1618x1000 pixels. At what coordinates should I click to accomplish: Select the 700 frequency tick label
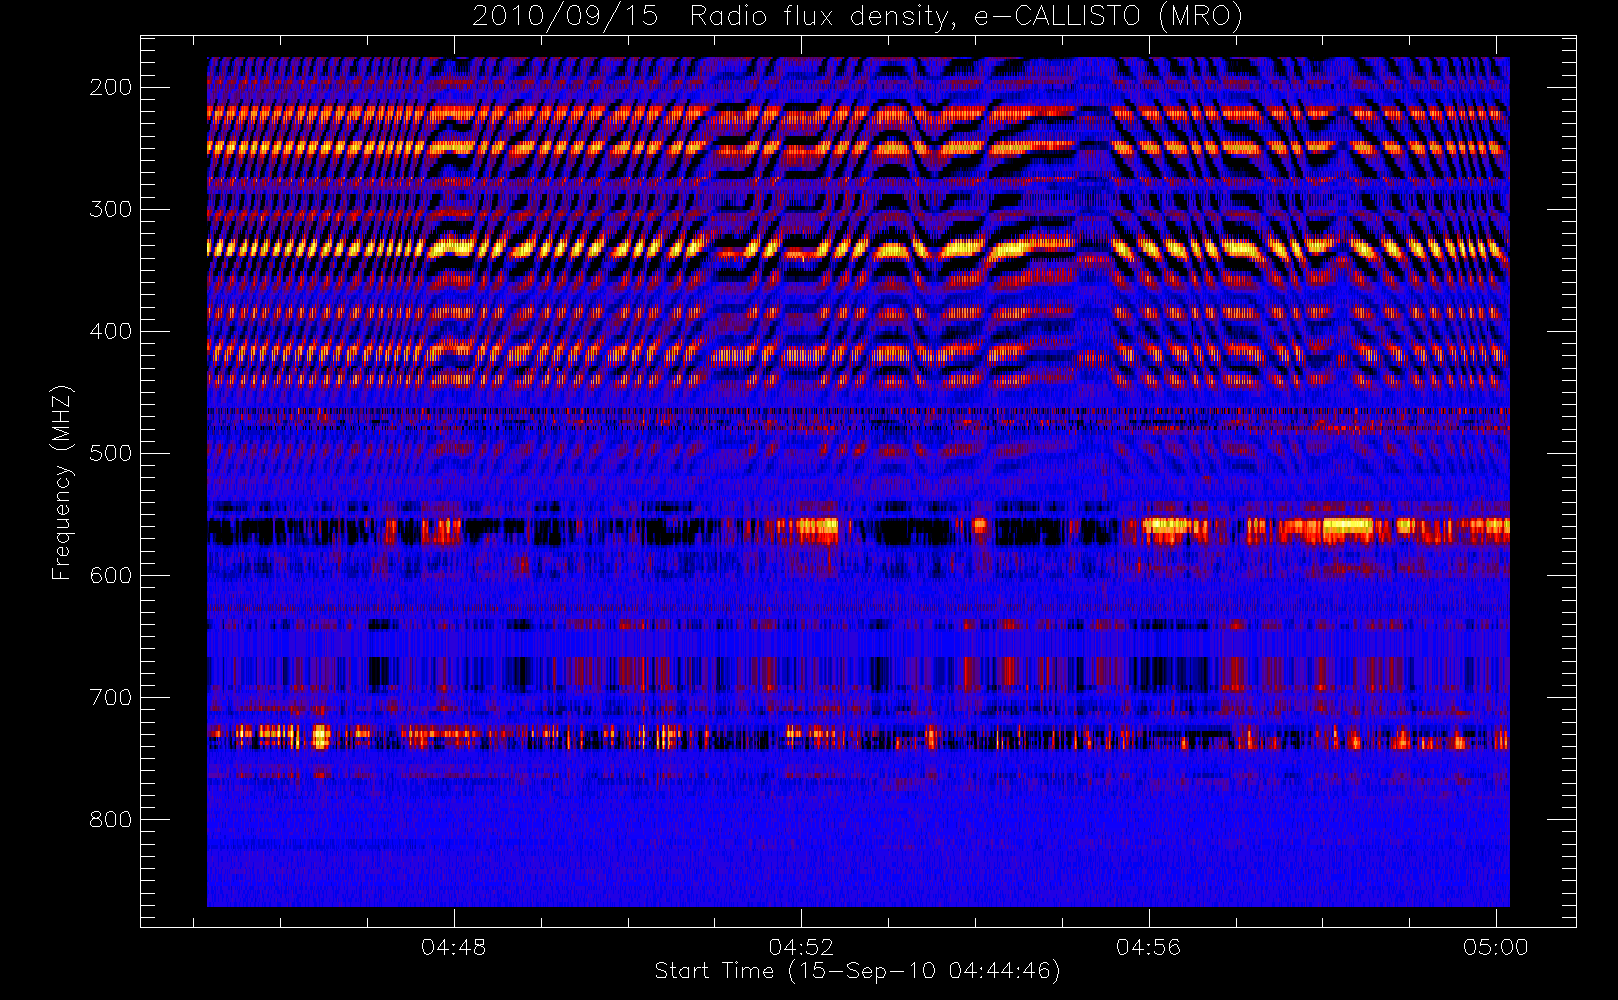coord(110,697)
